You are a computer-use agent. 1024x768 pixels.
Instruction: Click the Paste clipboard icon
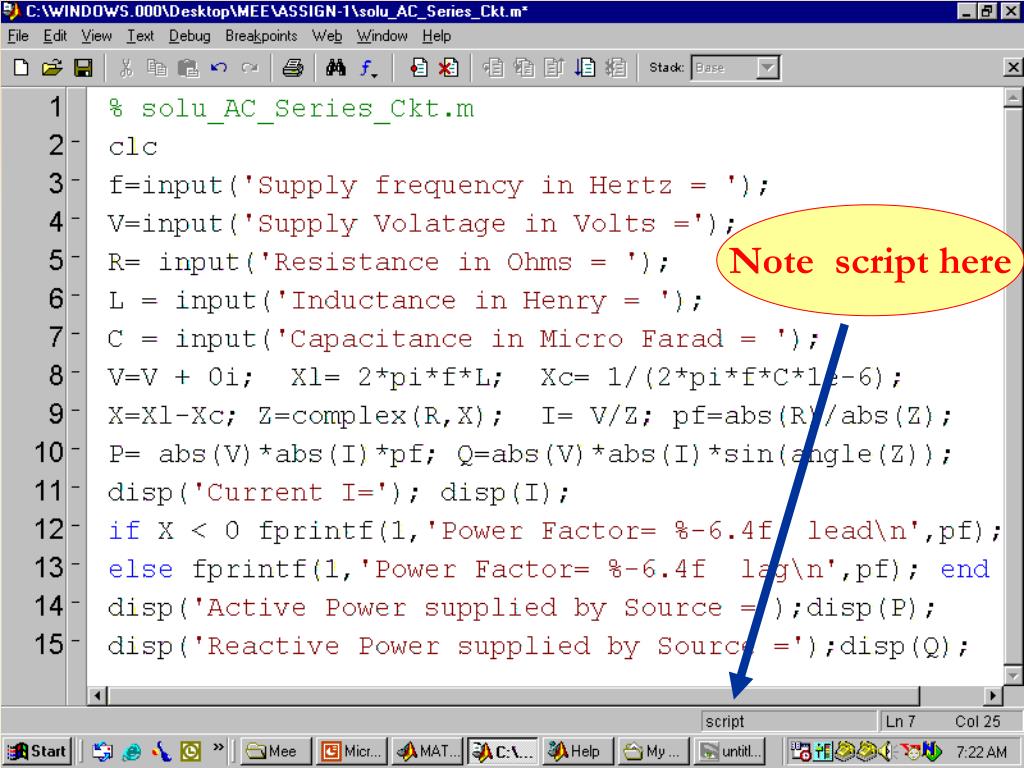[188, 67]
